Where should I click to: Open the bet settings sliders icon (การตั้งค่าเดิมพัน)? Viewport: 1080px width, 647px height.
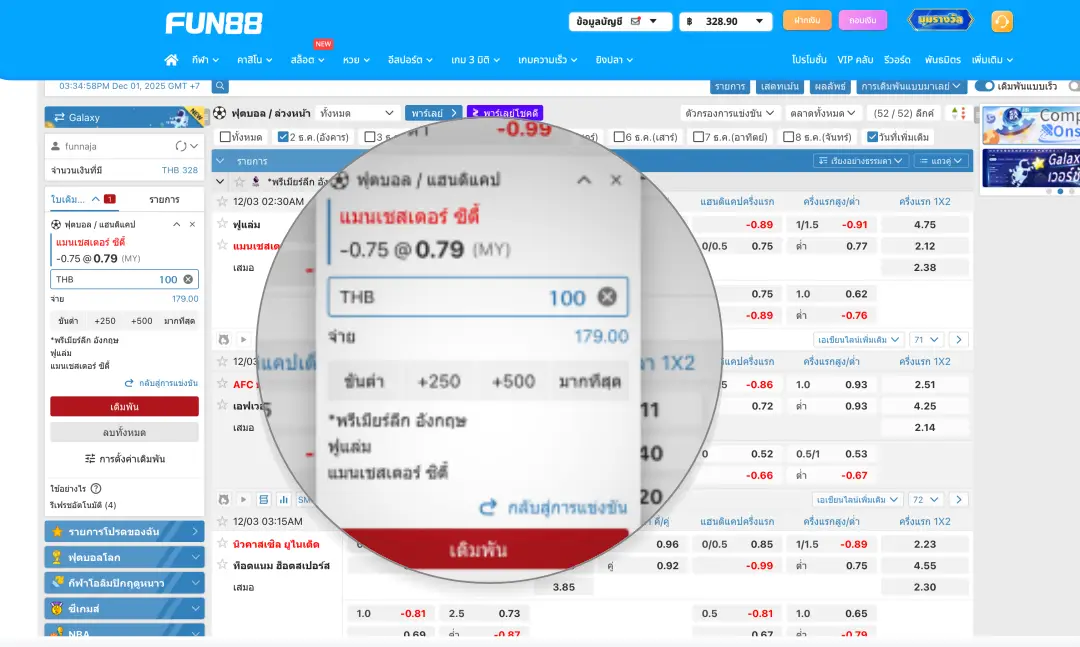pos(90,459)
